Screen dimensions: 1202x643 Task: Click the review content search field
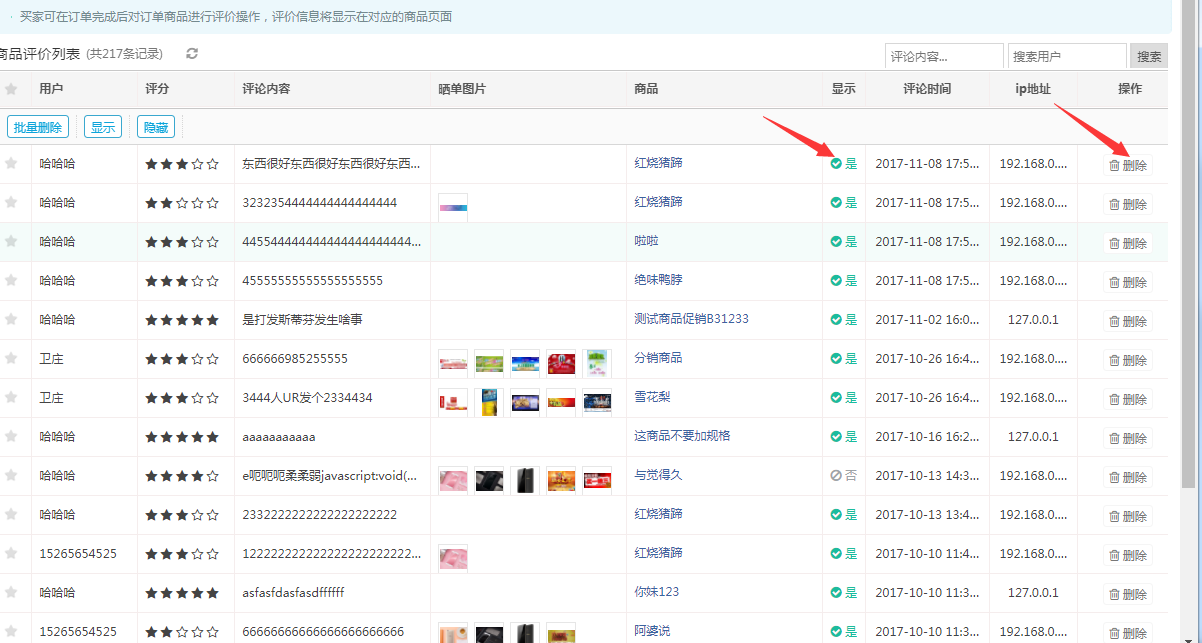[943, 57]
